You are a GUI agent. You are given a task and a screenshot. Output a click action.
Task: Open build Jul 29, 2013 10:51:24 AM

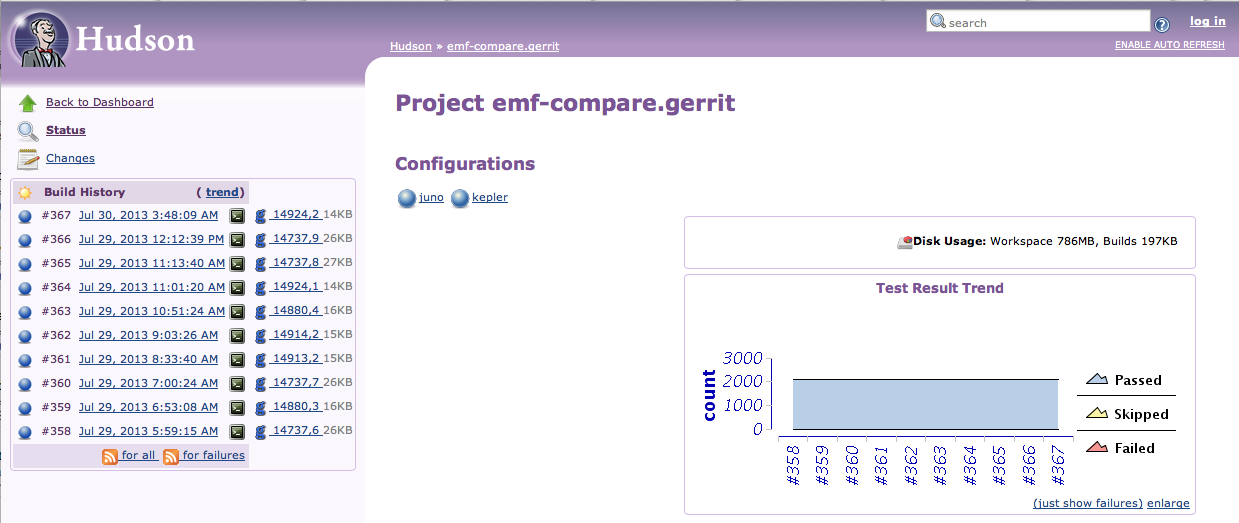pyautogui.click(x=152, y=311)
